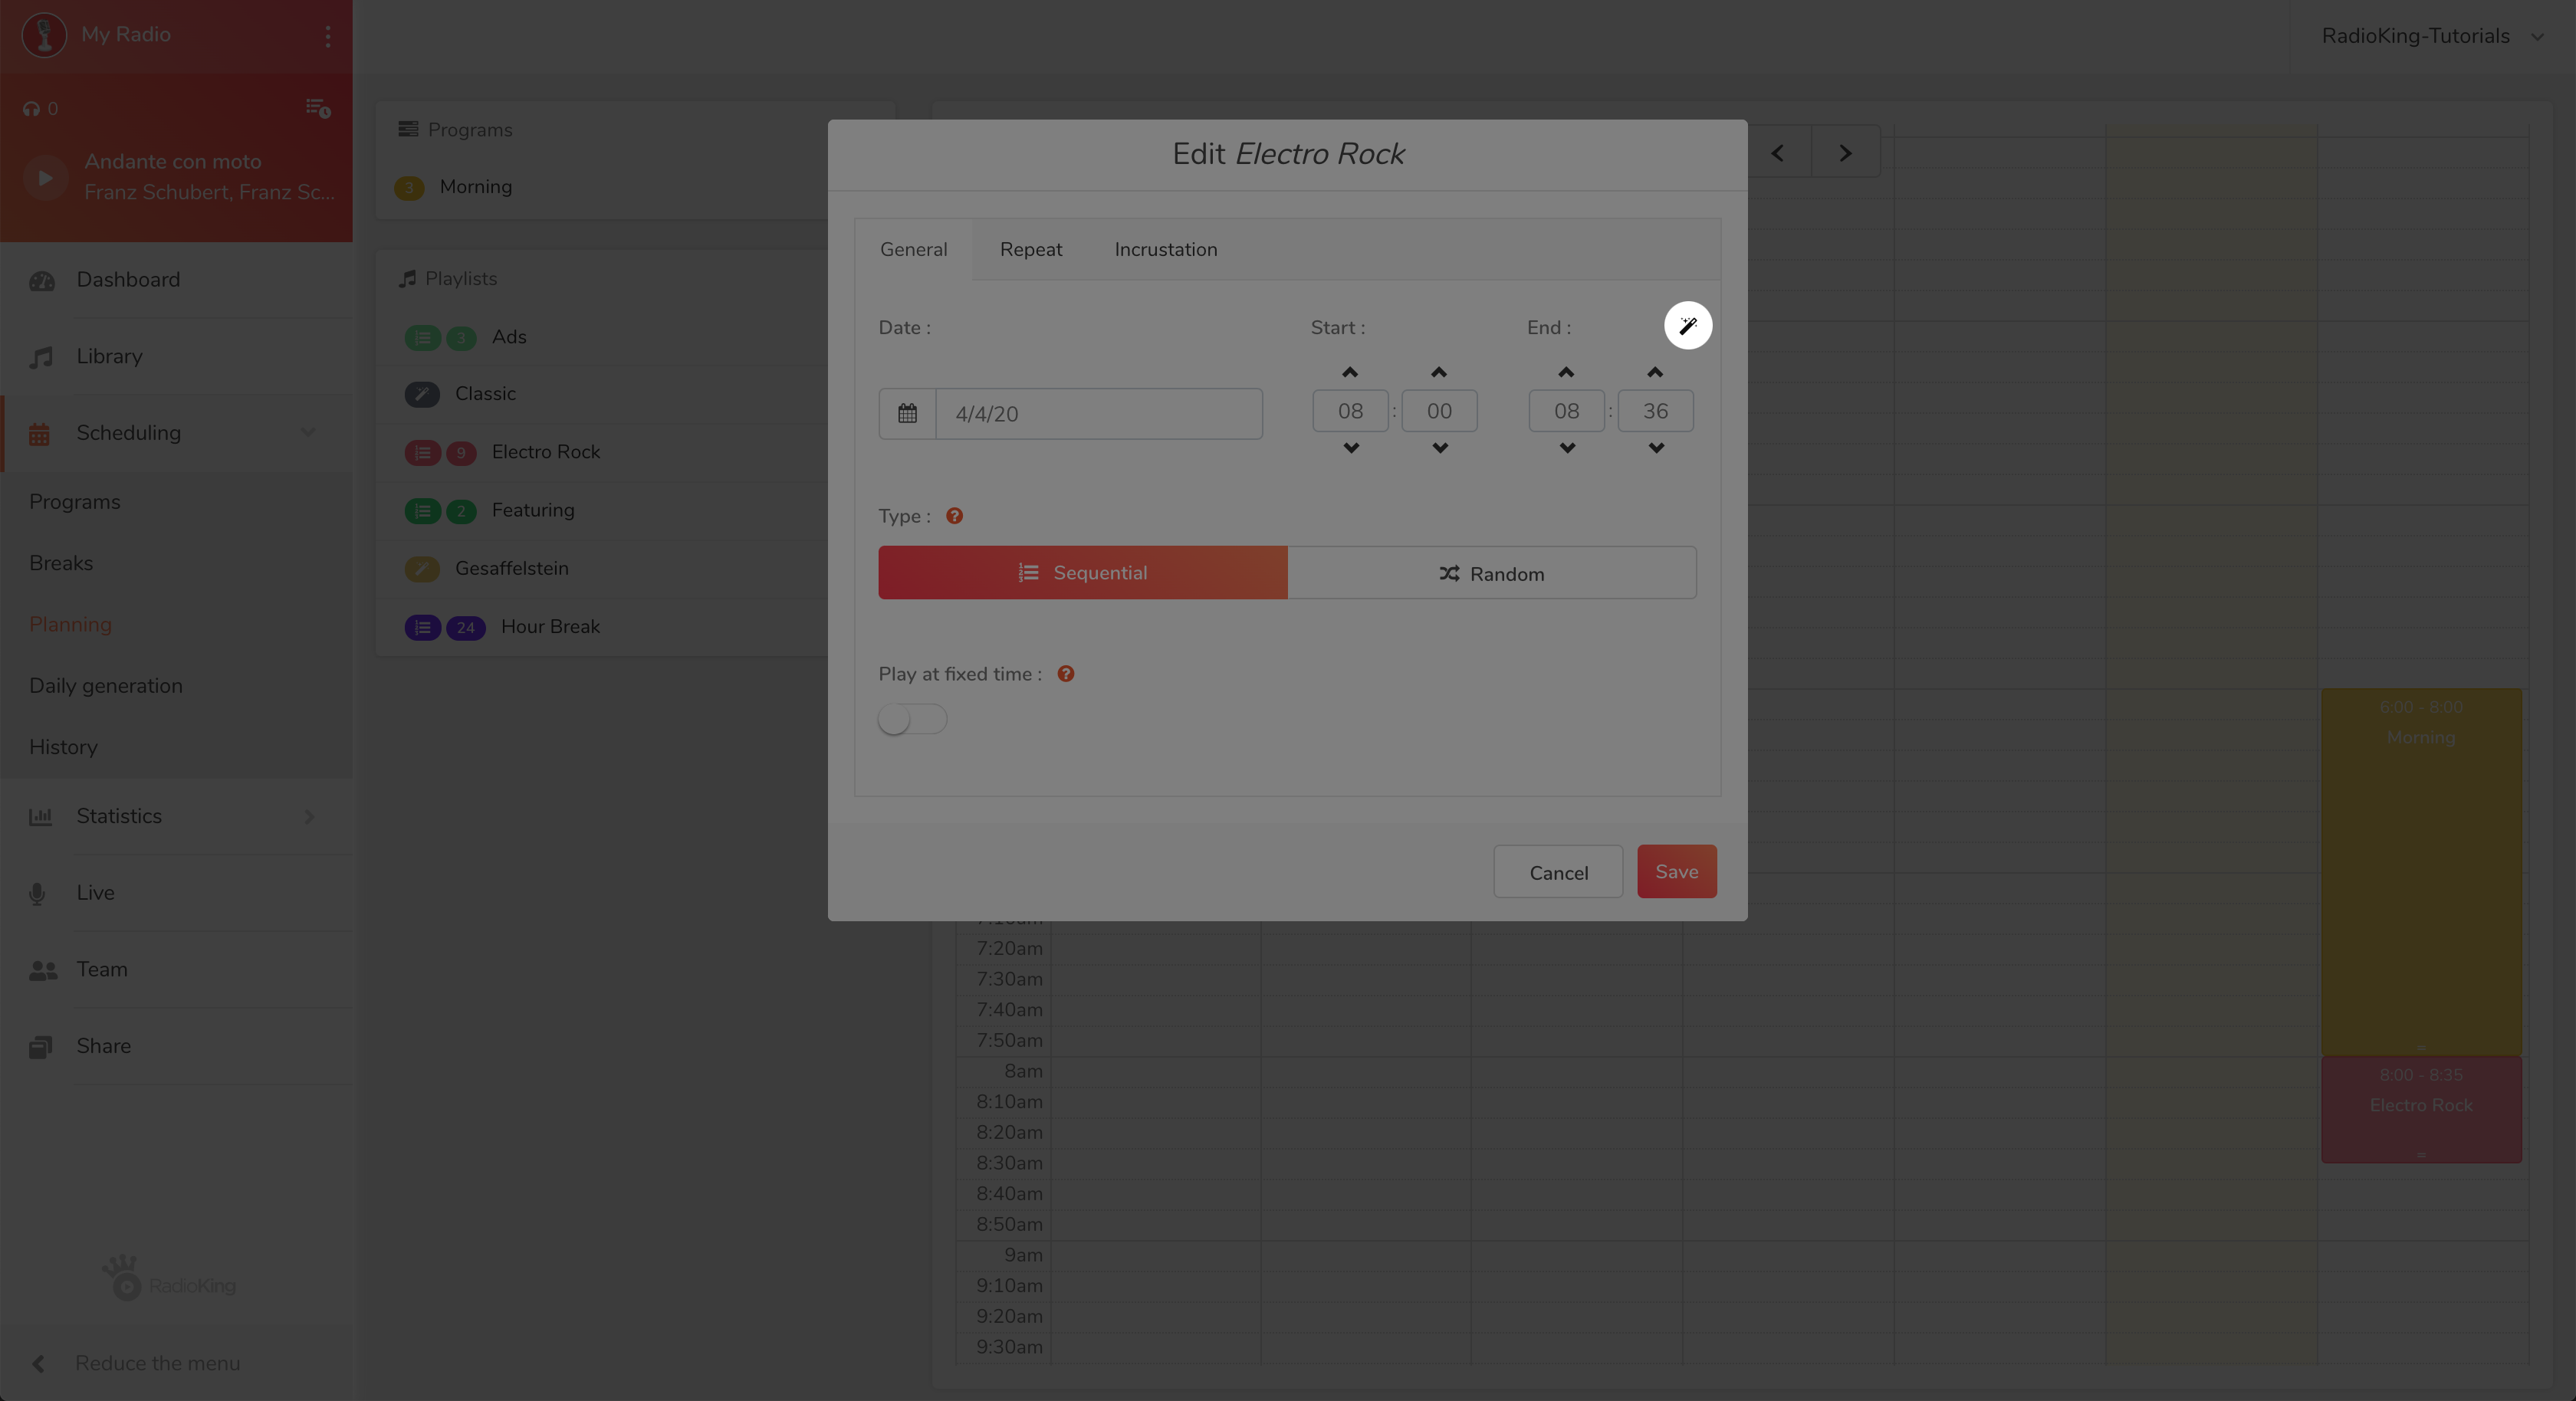Viewport: 2576px width, 1401px height.
Task: Toggle the Play at fixed time switch
Action: click(912, 719)
